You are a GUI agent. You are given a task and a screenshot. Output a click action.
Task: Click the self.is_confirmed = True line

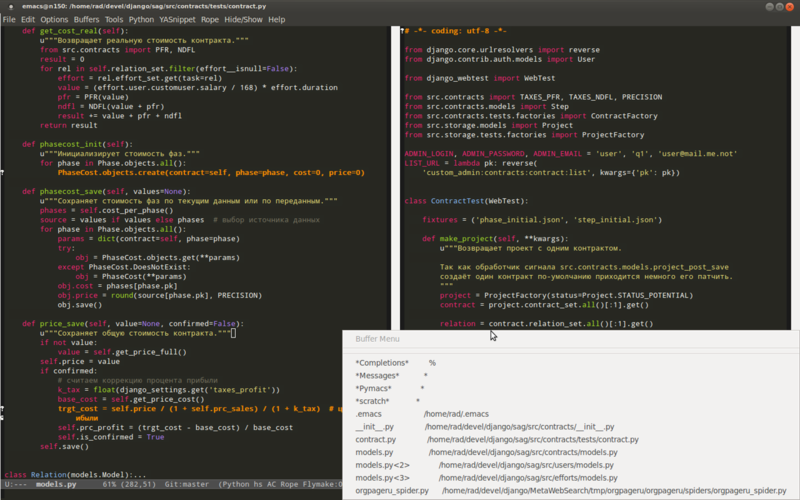pos(111,437)
